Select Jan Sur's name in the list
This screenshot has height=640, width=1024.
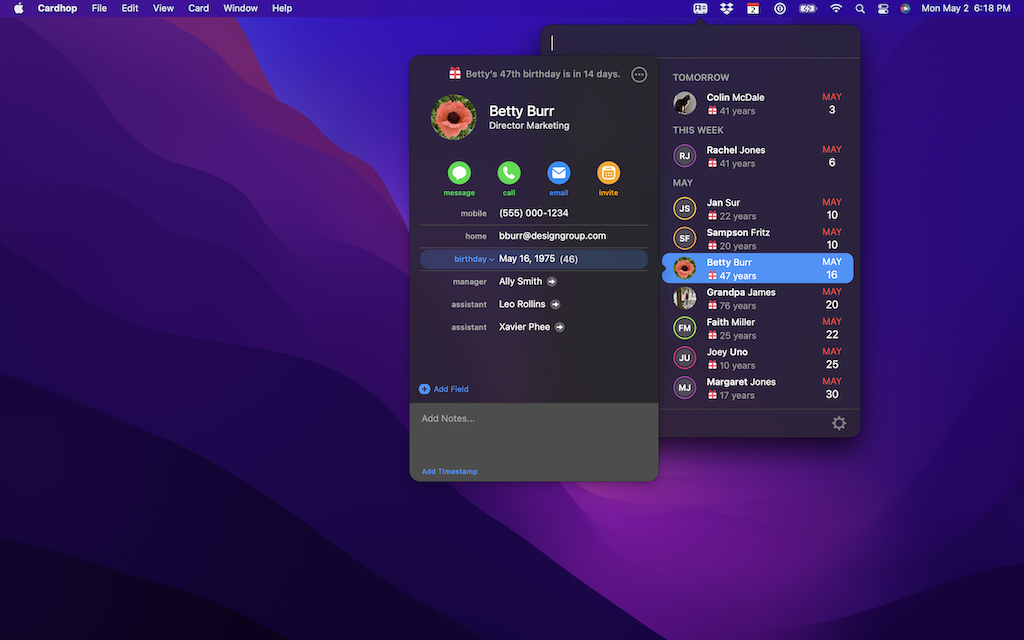click(723, 203)
